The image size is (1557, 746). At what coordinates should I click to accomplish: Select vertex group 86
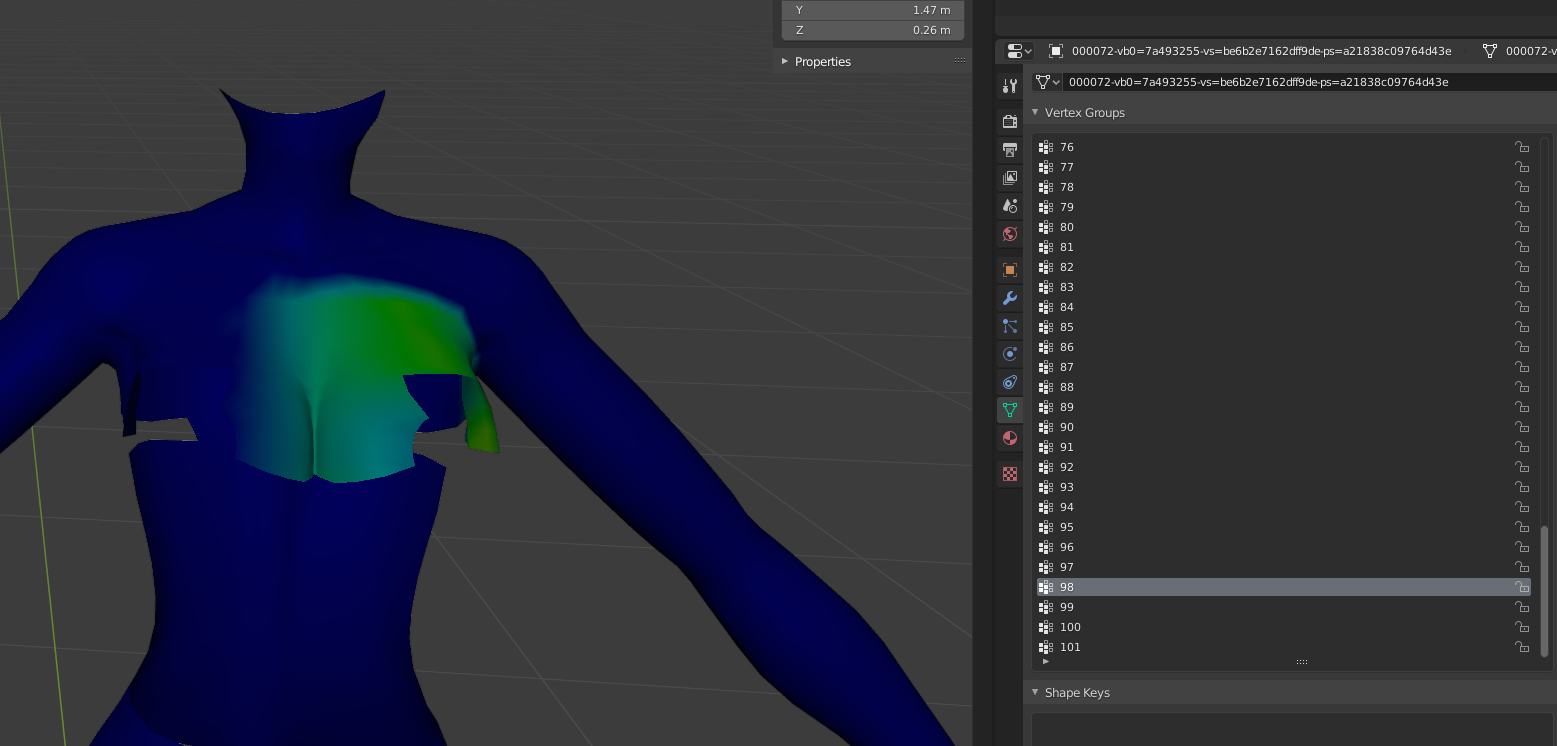[x=1283, y=347]
